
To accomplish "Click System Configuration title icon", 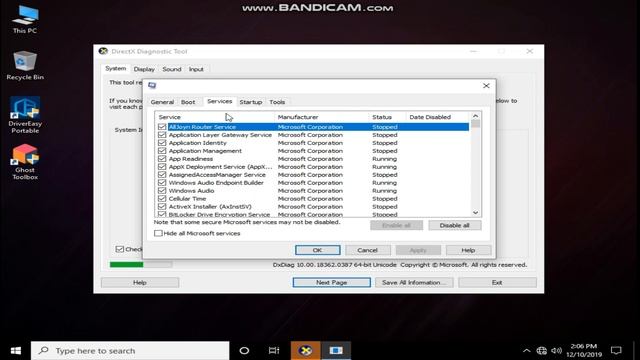I will pyautogui.click(x=152, y=85).
